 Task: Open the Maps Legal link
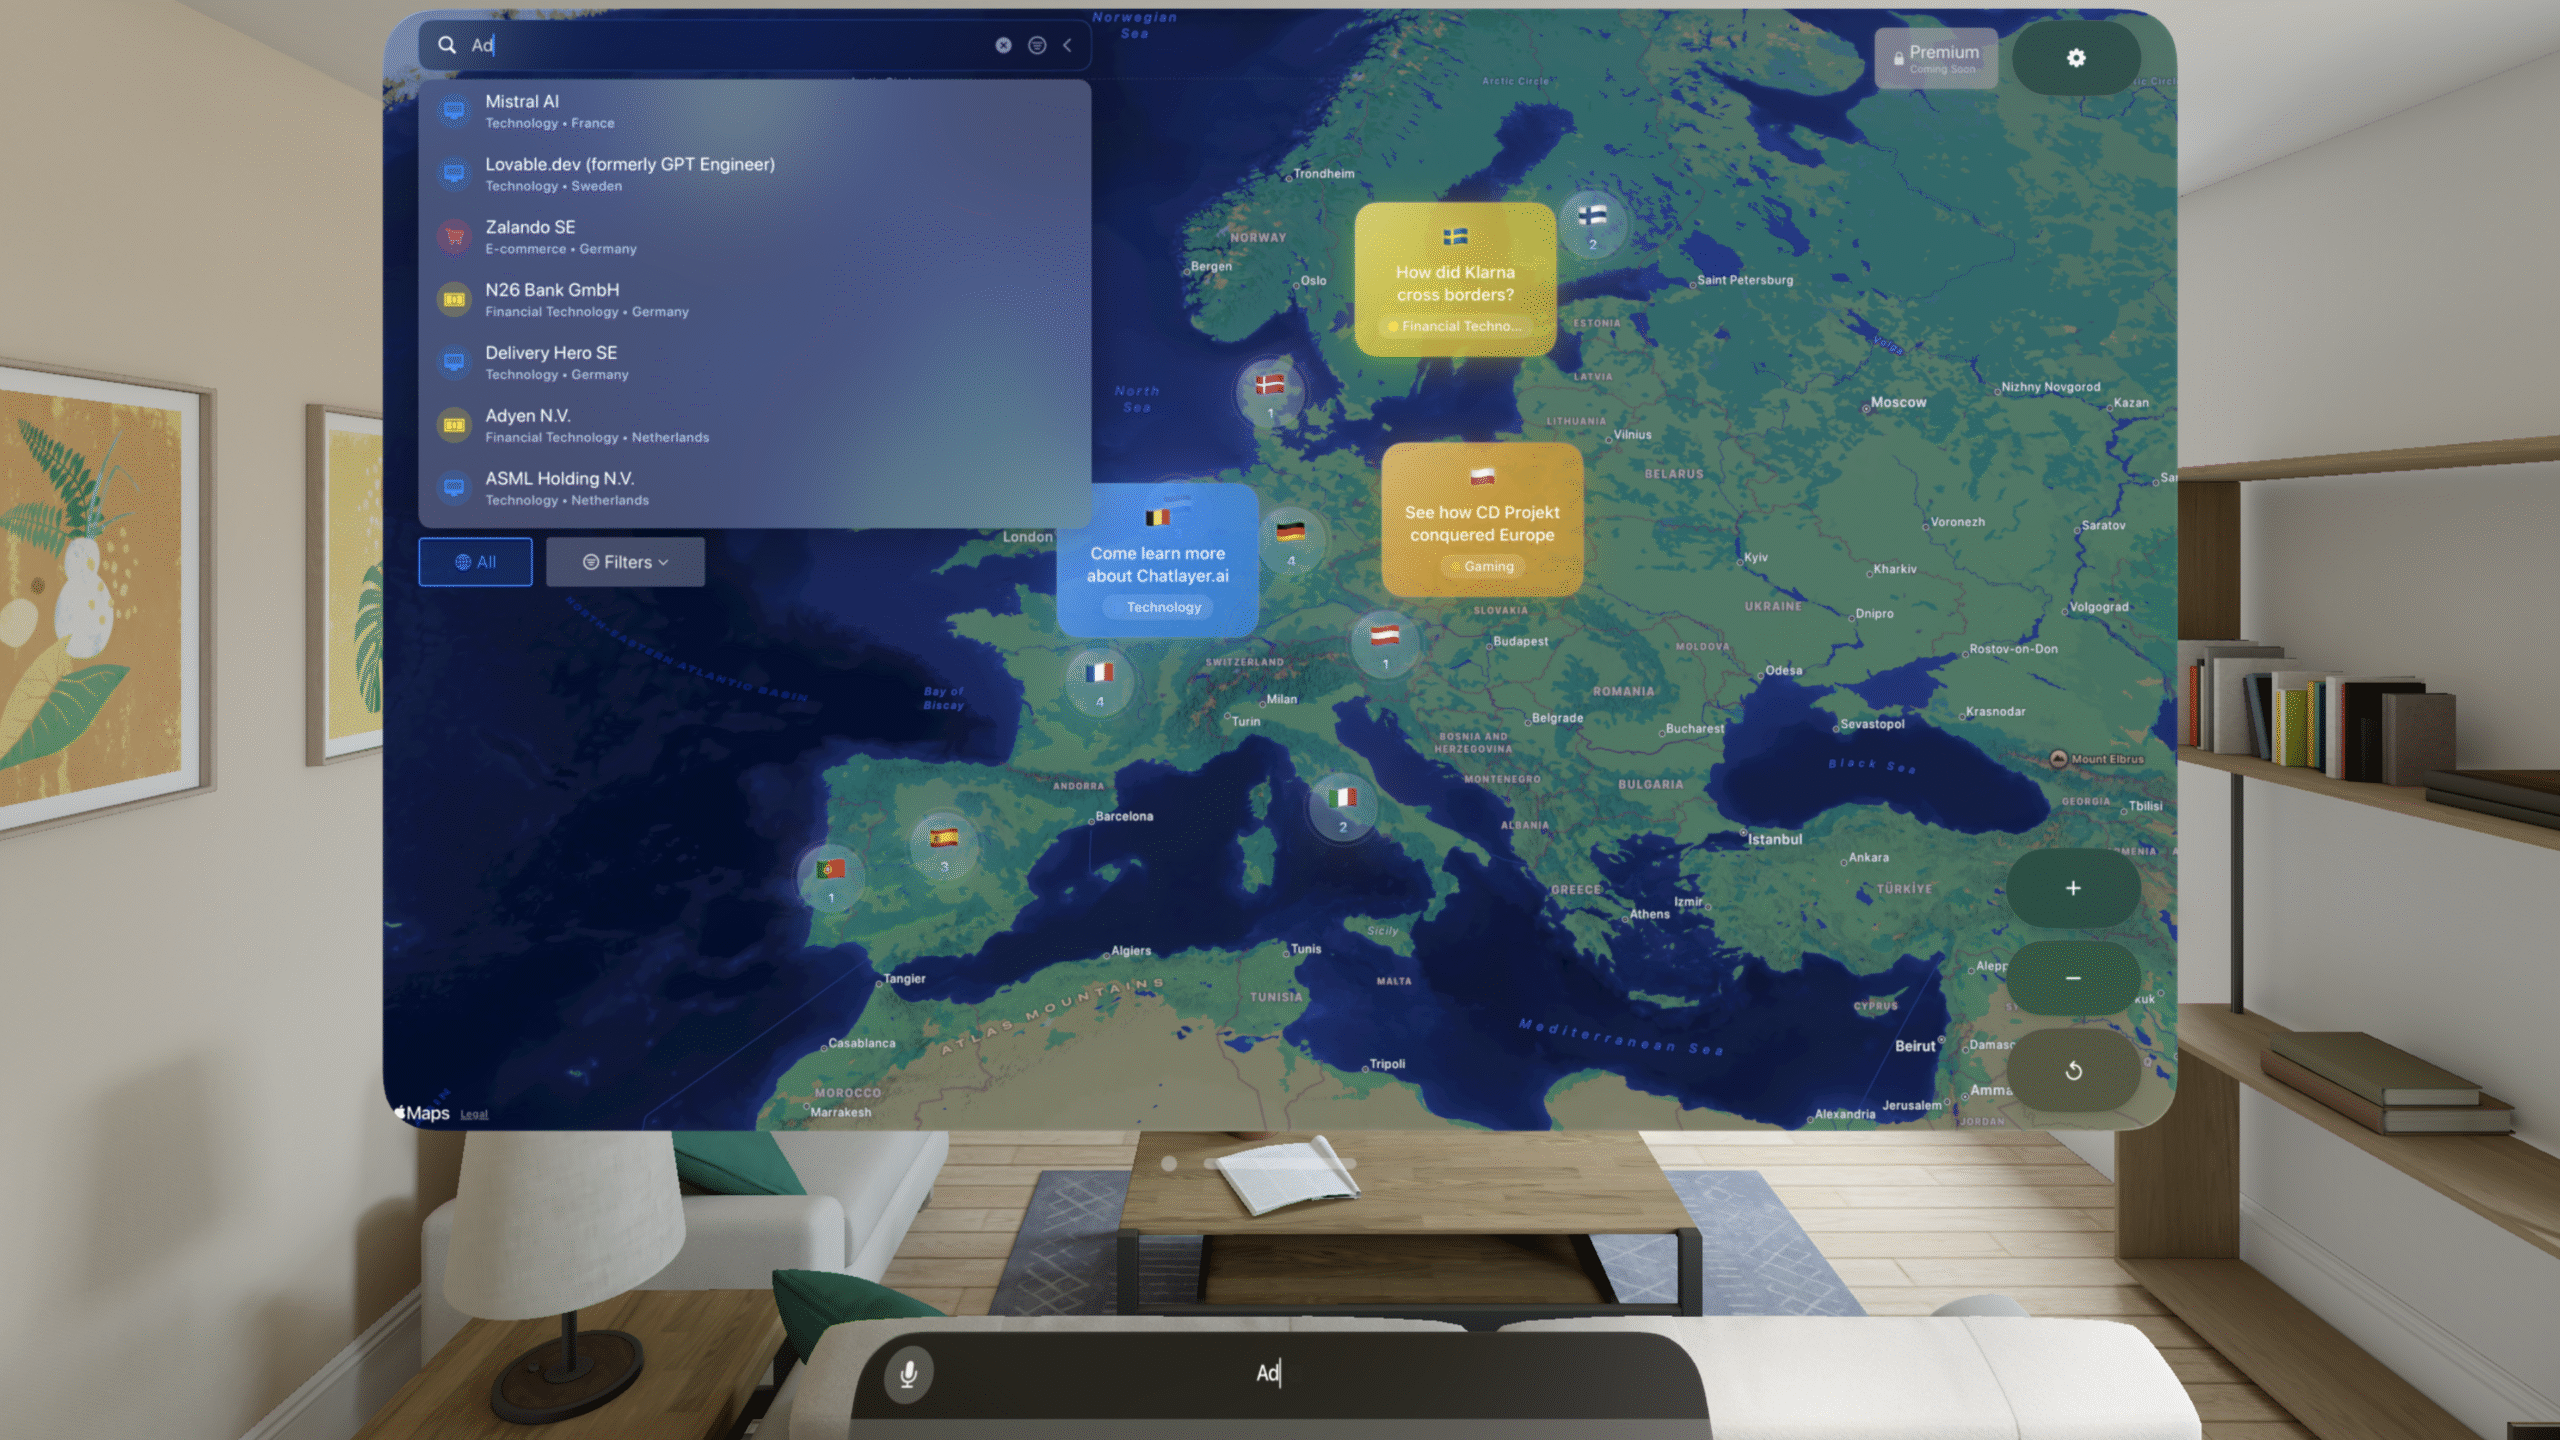[x=474, y=1114]
